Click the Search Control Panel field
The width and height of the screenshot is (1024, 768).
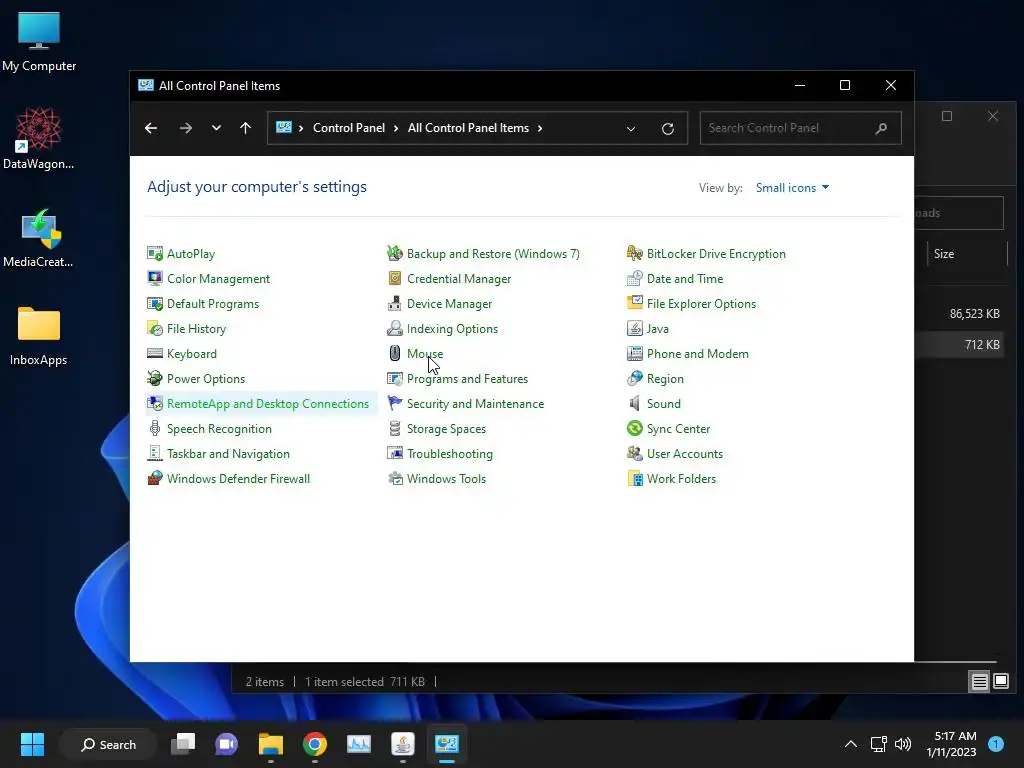click(x=801, y=128)
